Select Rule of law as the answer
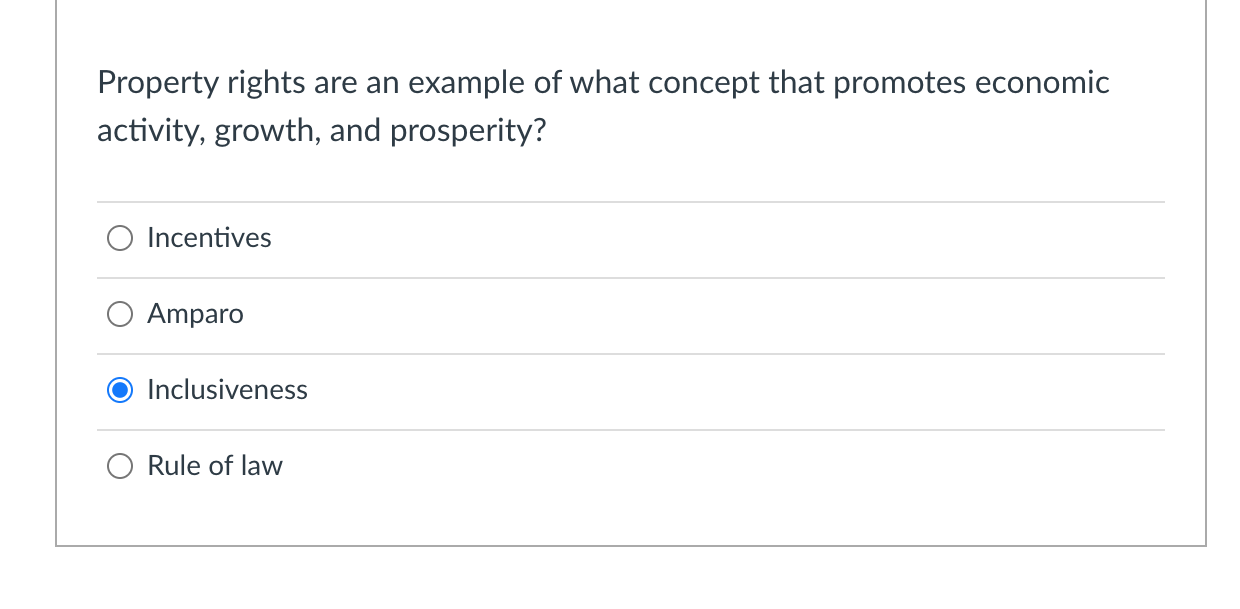This screenshot has height=609, width=1240. point(120,466)
